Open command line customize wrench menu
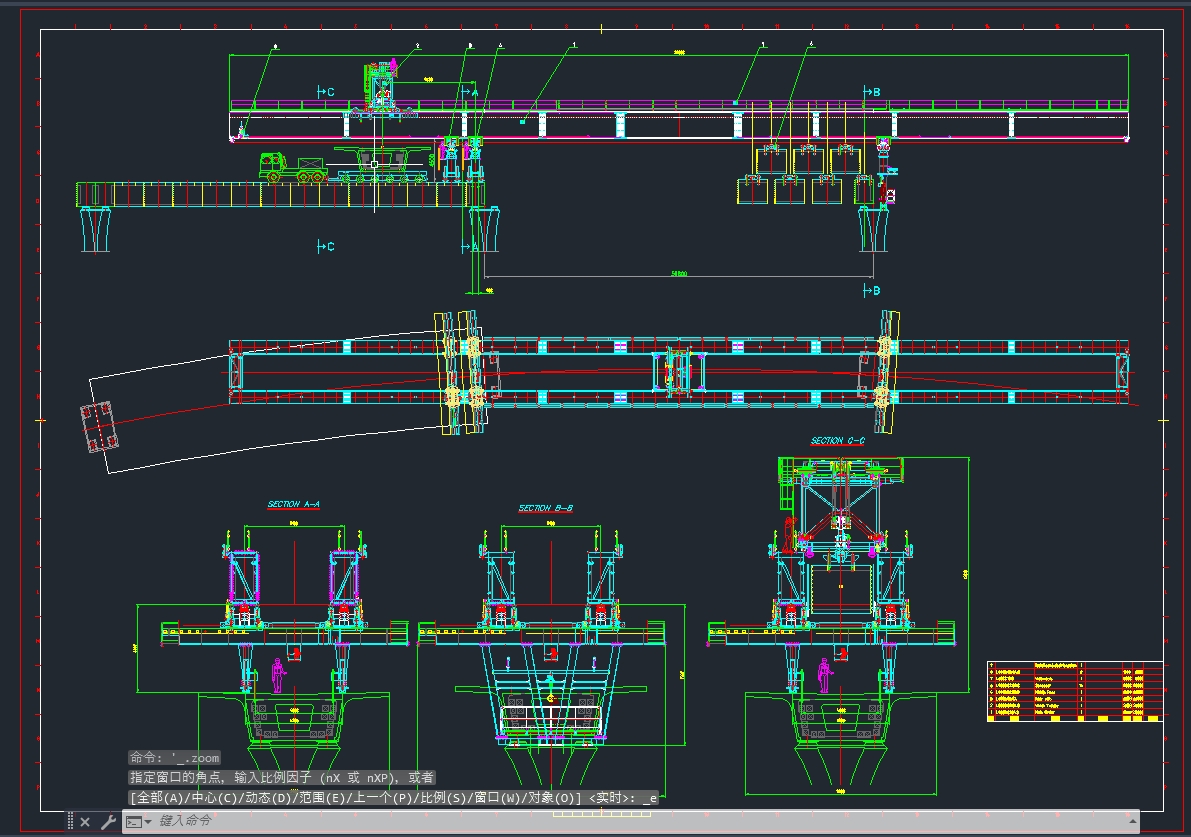The width and height of the screenshot is (1191, 837). tap(108, 822)
